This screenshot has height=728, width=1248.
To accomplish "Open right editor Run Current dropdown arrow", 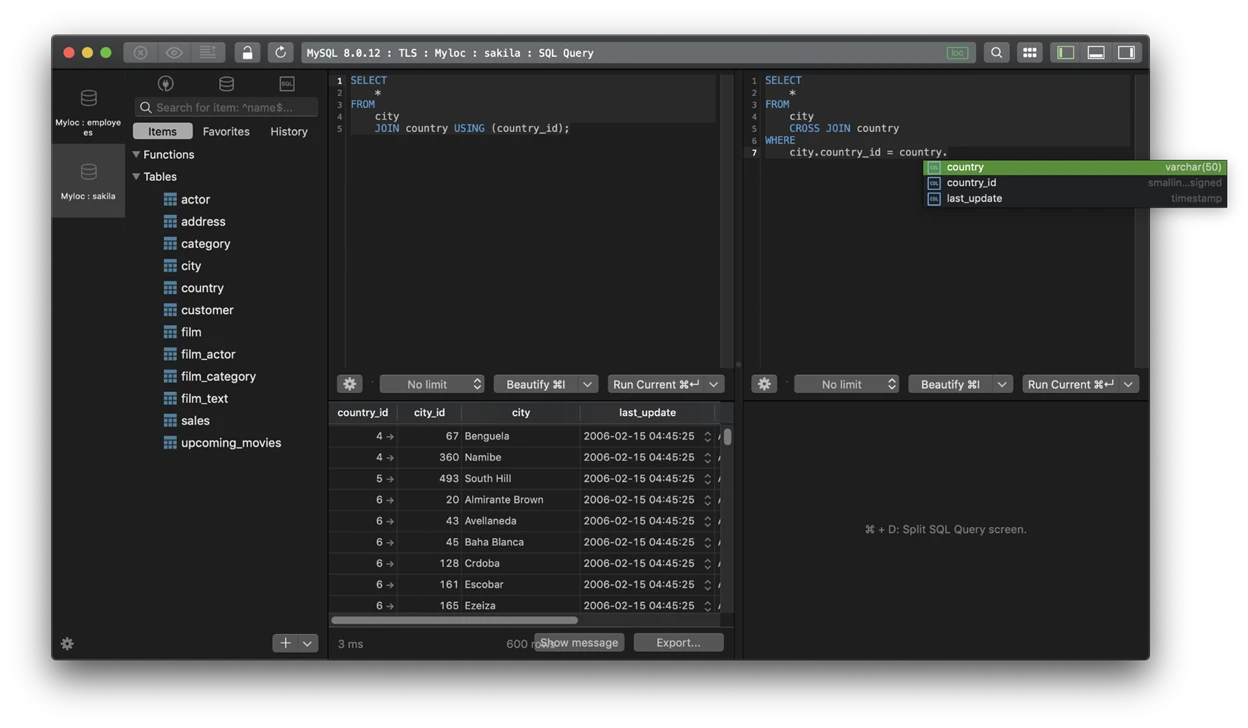I will coord(1129,384).
